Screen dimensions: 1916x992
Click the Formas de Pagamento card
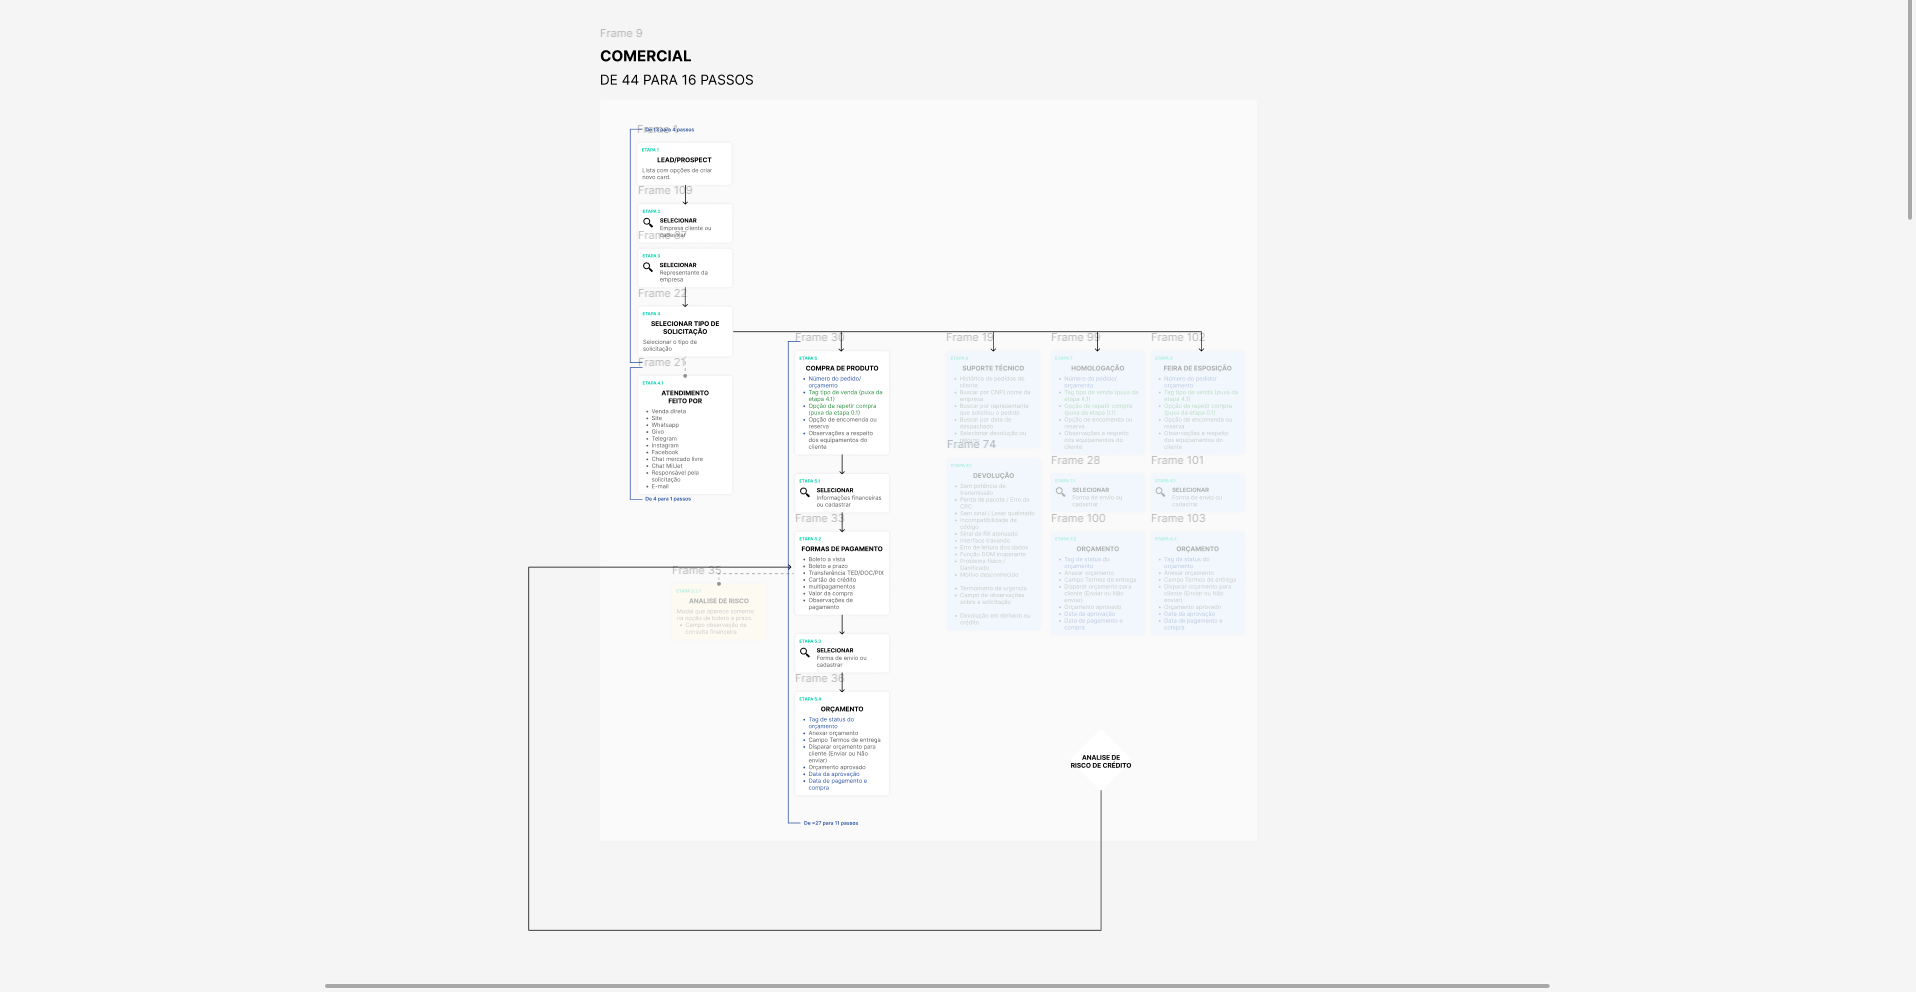(842, 573)
